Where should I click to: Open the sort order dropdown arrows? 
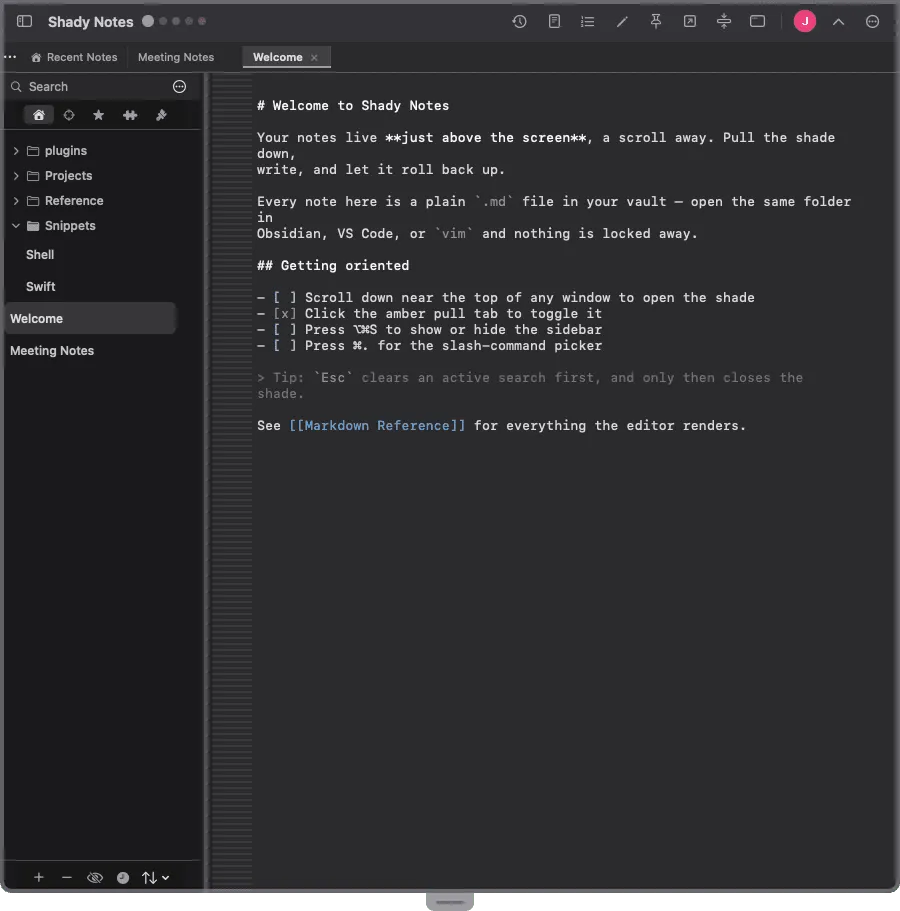click(x=155, y=878)
